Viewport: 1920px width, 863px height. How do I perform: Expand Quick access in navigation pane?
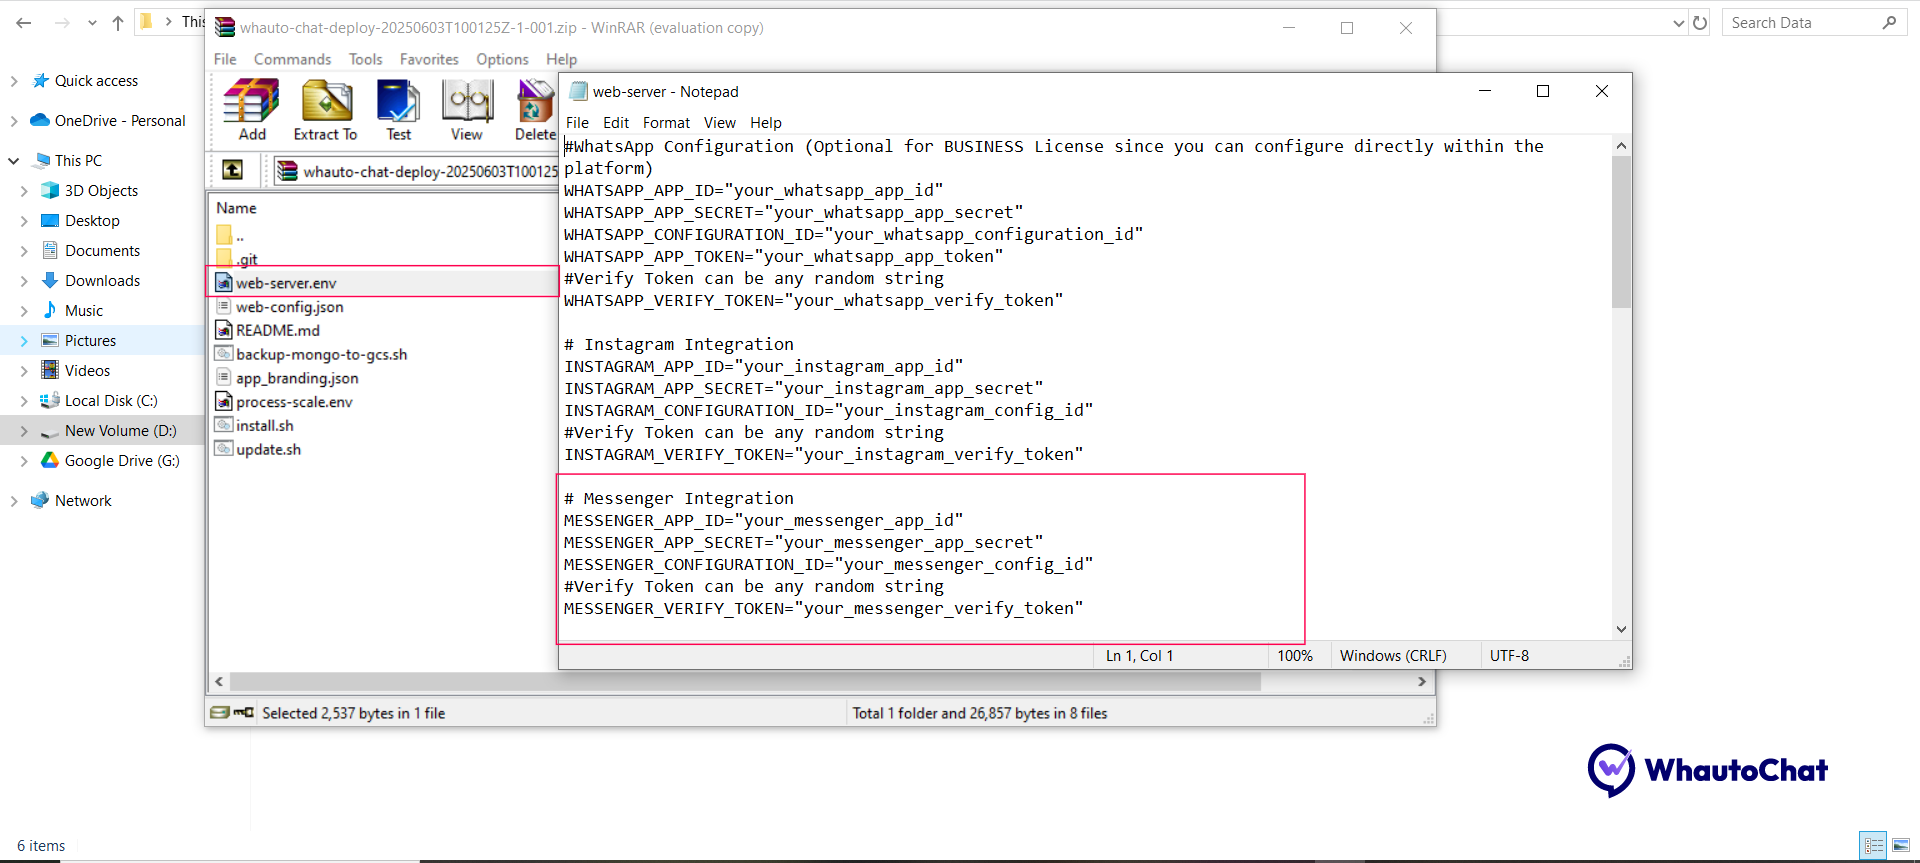pos(14,81)
